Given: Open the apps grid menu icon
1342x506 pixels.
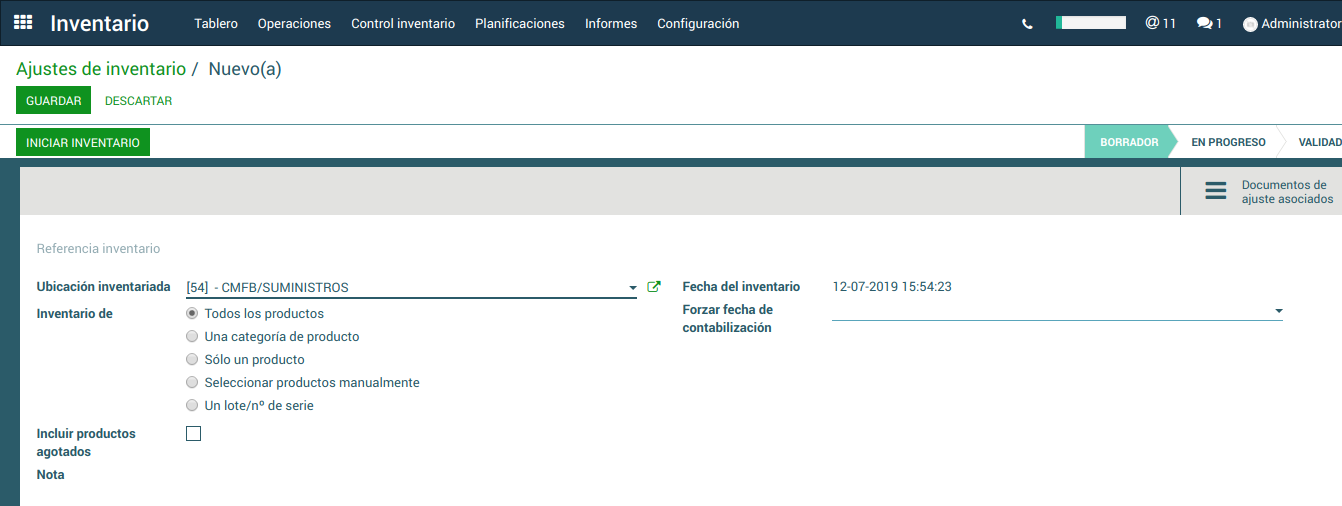Looking at the screenshot, I should (23, 23).
